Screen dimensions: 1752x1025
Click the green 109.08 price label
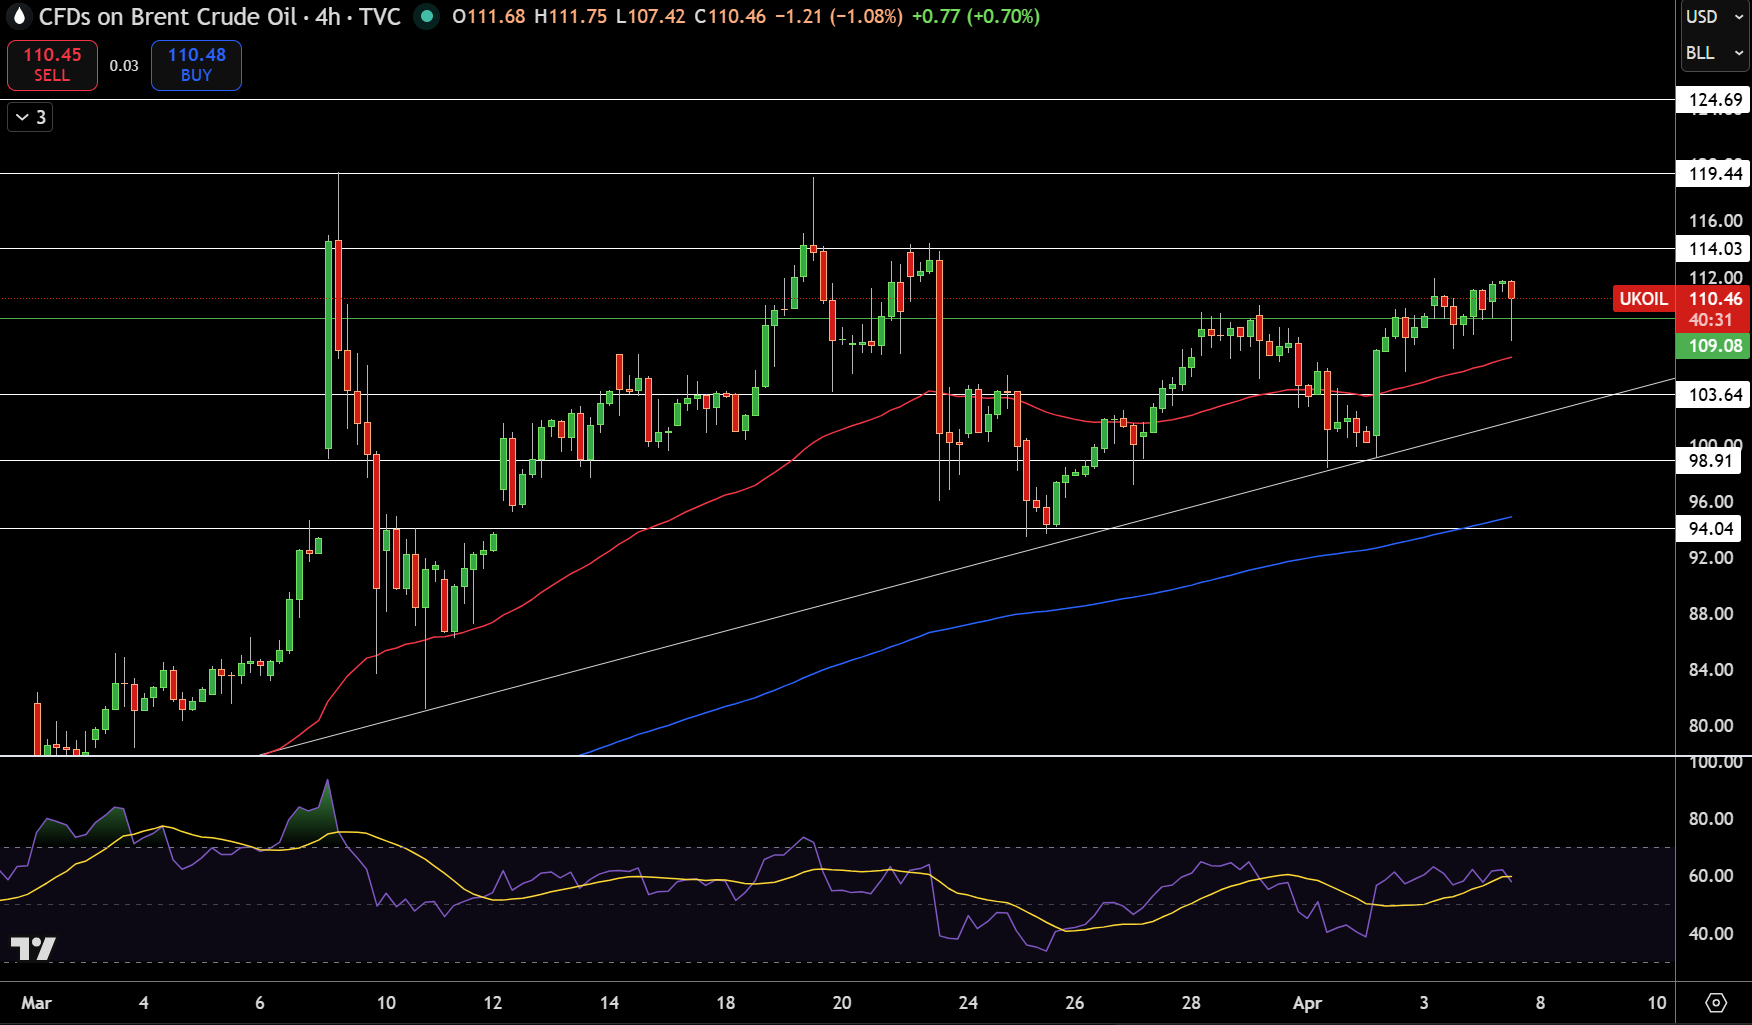[x=1714, y=346]
